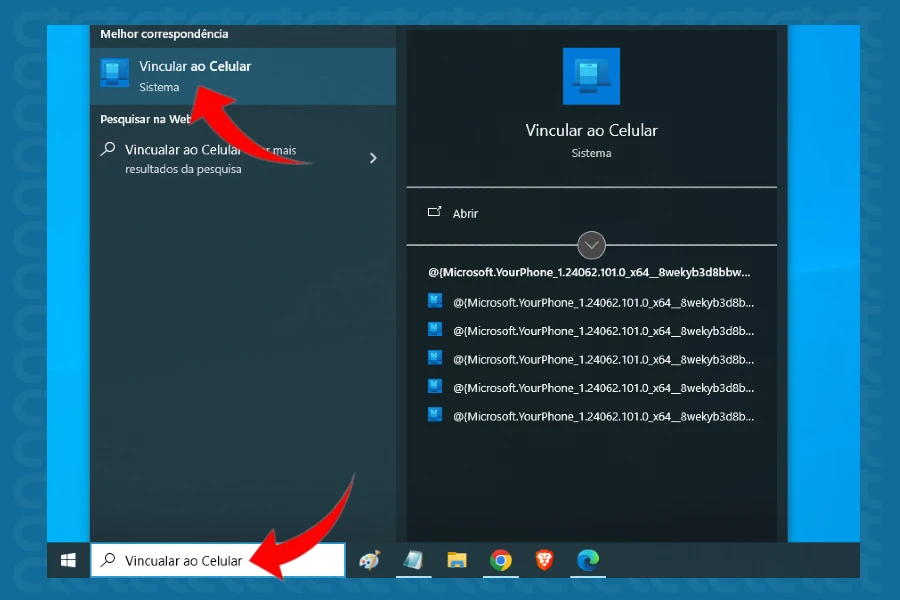
Task: Launch Brave browser from taskbar
Action: pyautogui.click(x=545, y=560)
